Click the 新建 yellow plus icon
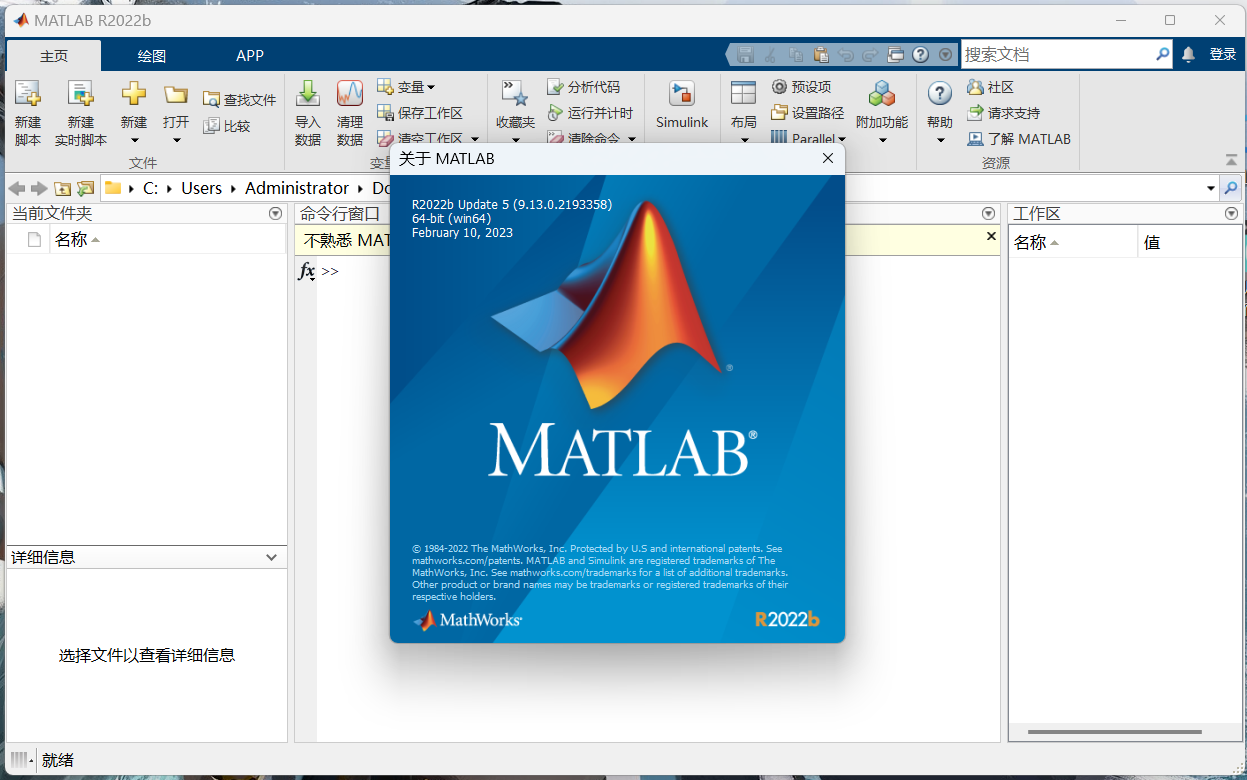Viewport: 1247px width, 780px height. pos(134,94)
